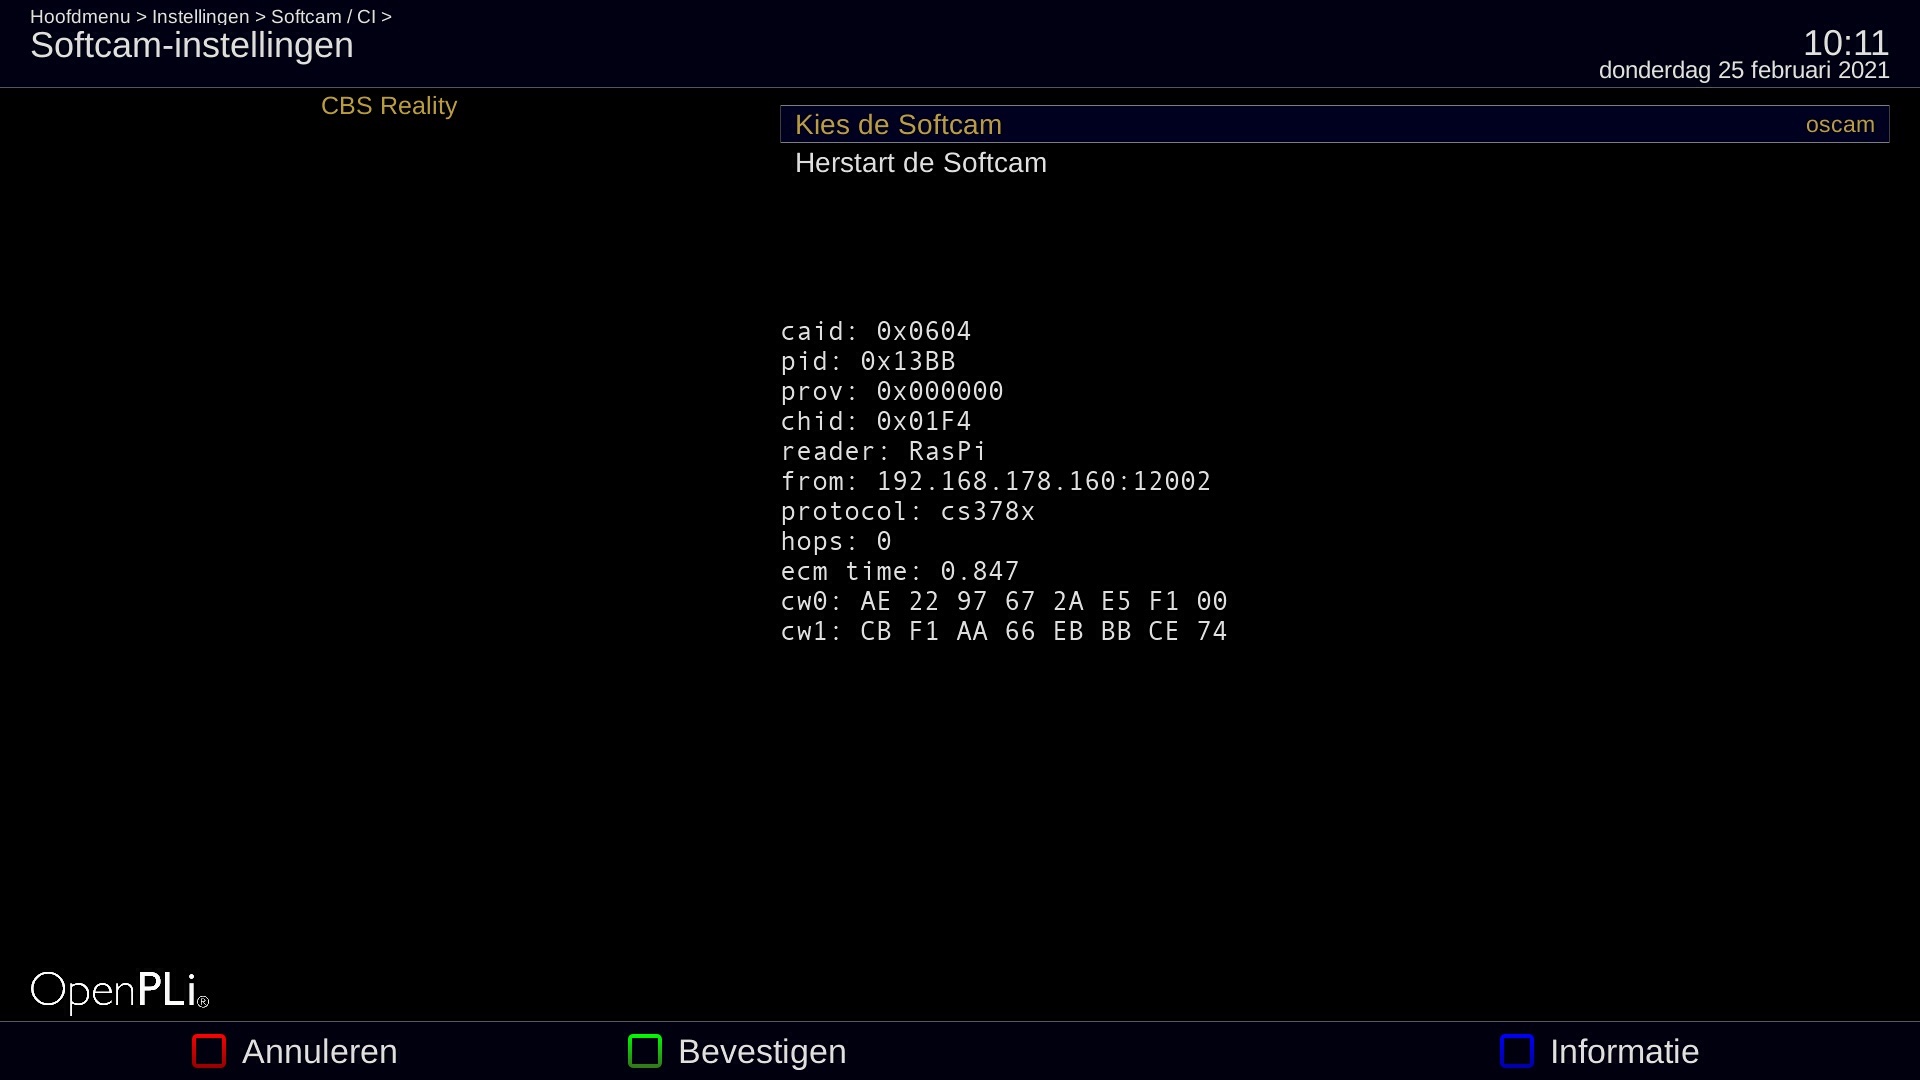
Task: Click the OpenPLi logo
Action: 120,991
